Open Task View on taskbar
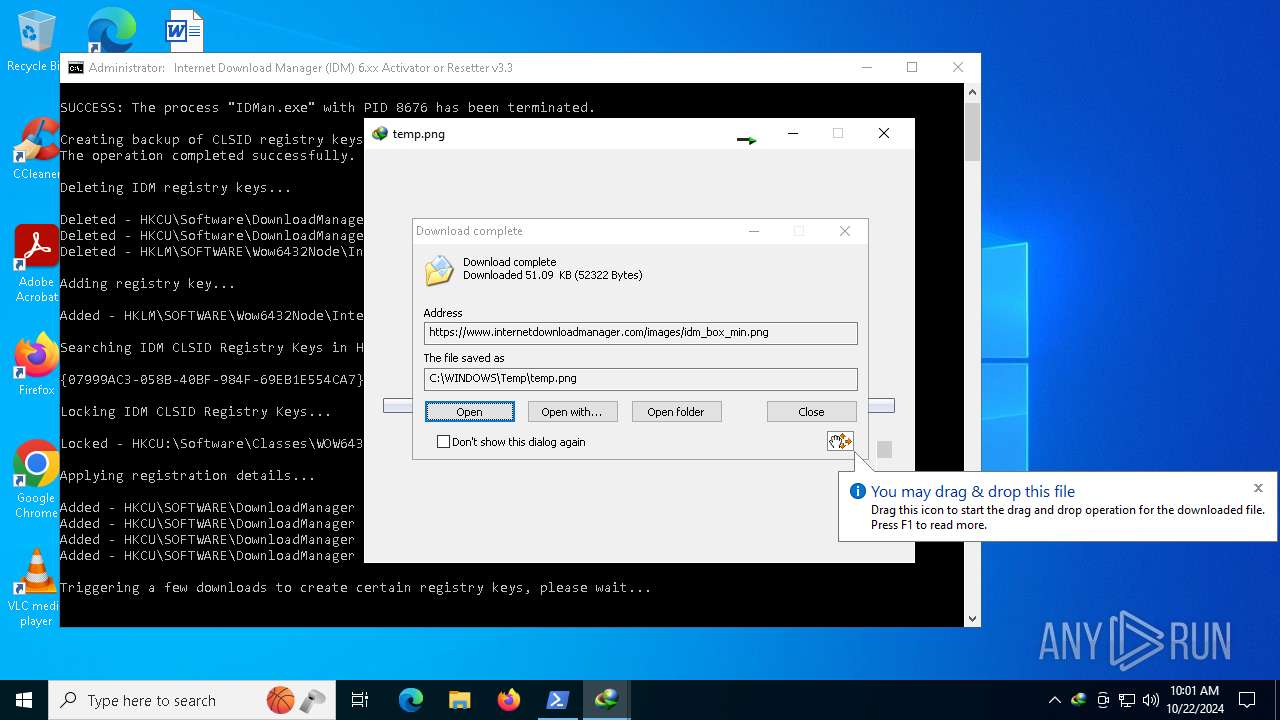The height and width of the screenshot is (720, 1280). tap(360, 700)
